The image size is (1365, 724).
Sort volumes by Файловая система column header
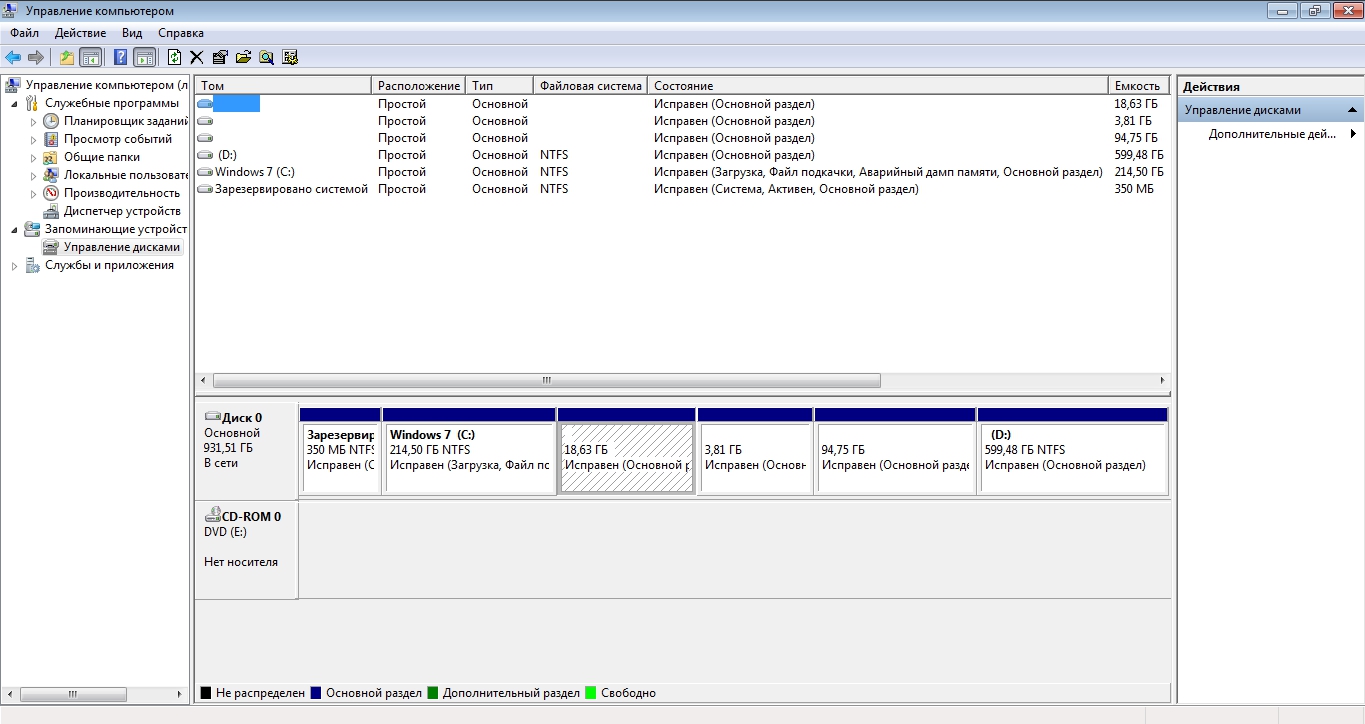click(590, 86)
